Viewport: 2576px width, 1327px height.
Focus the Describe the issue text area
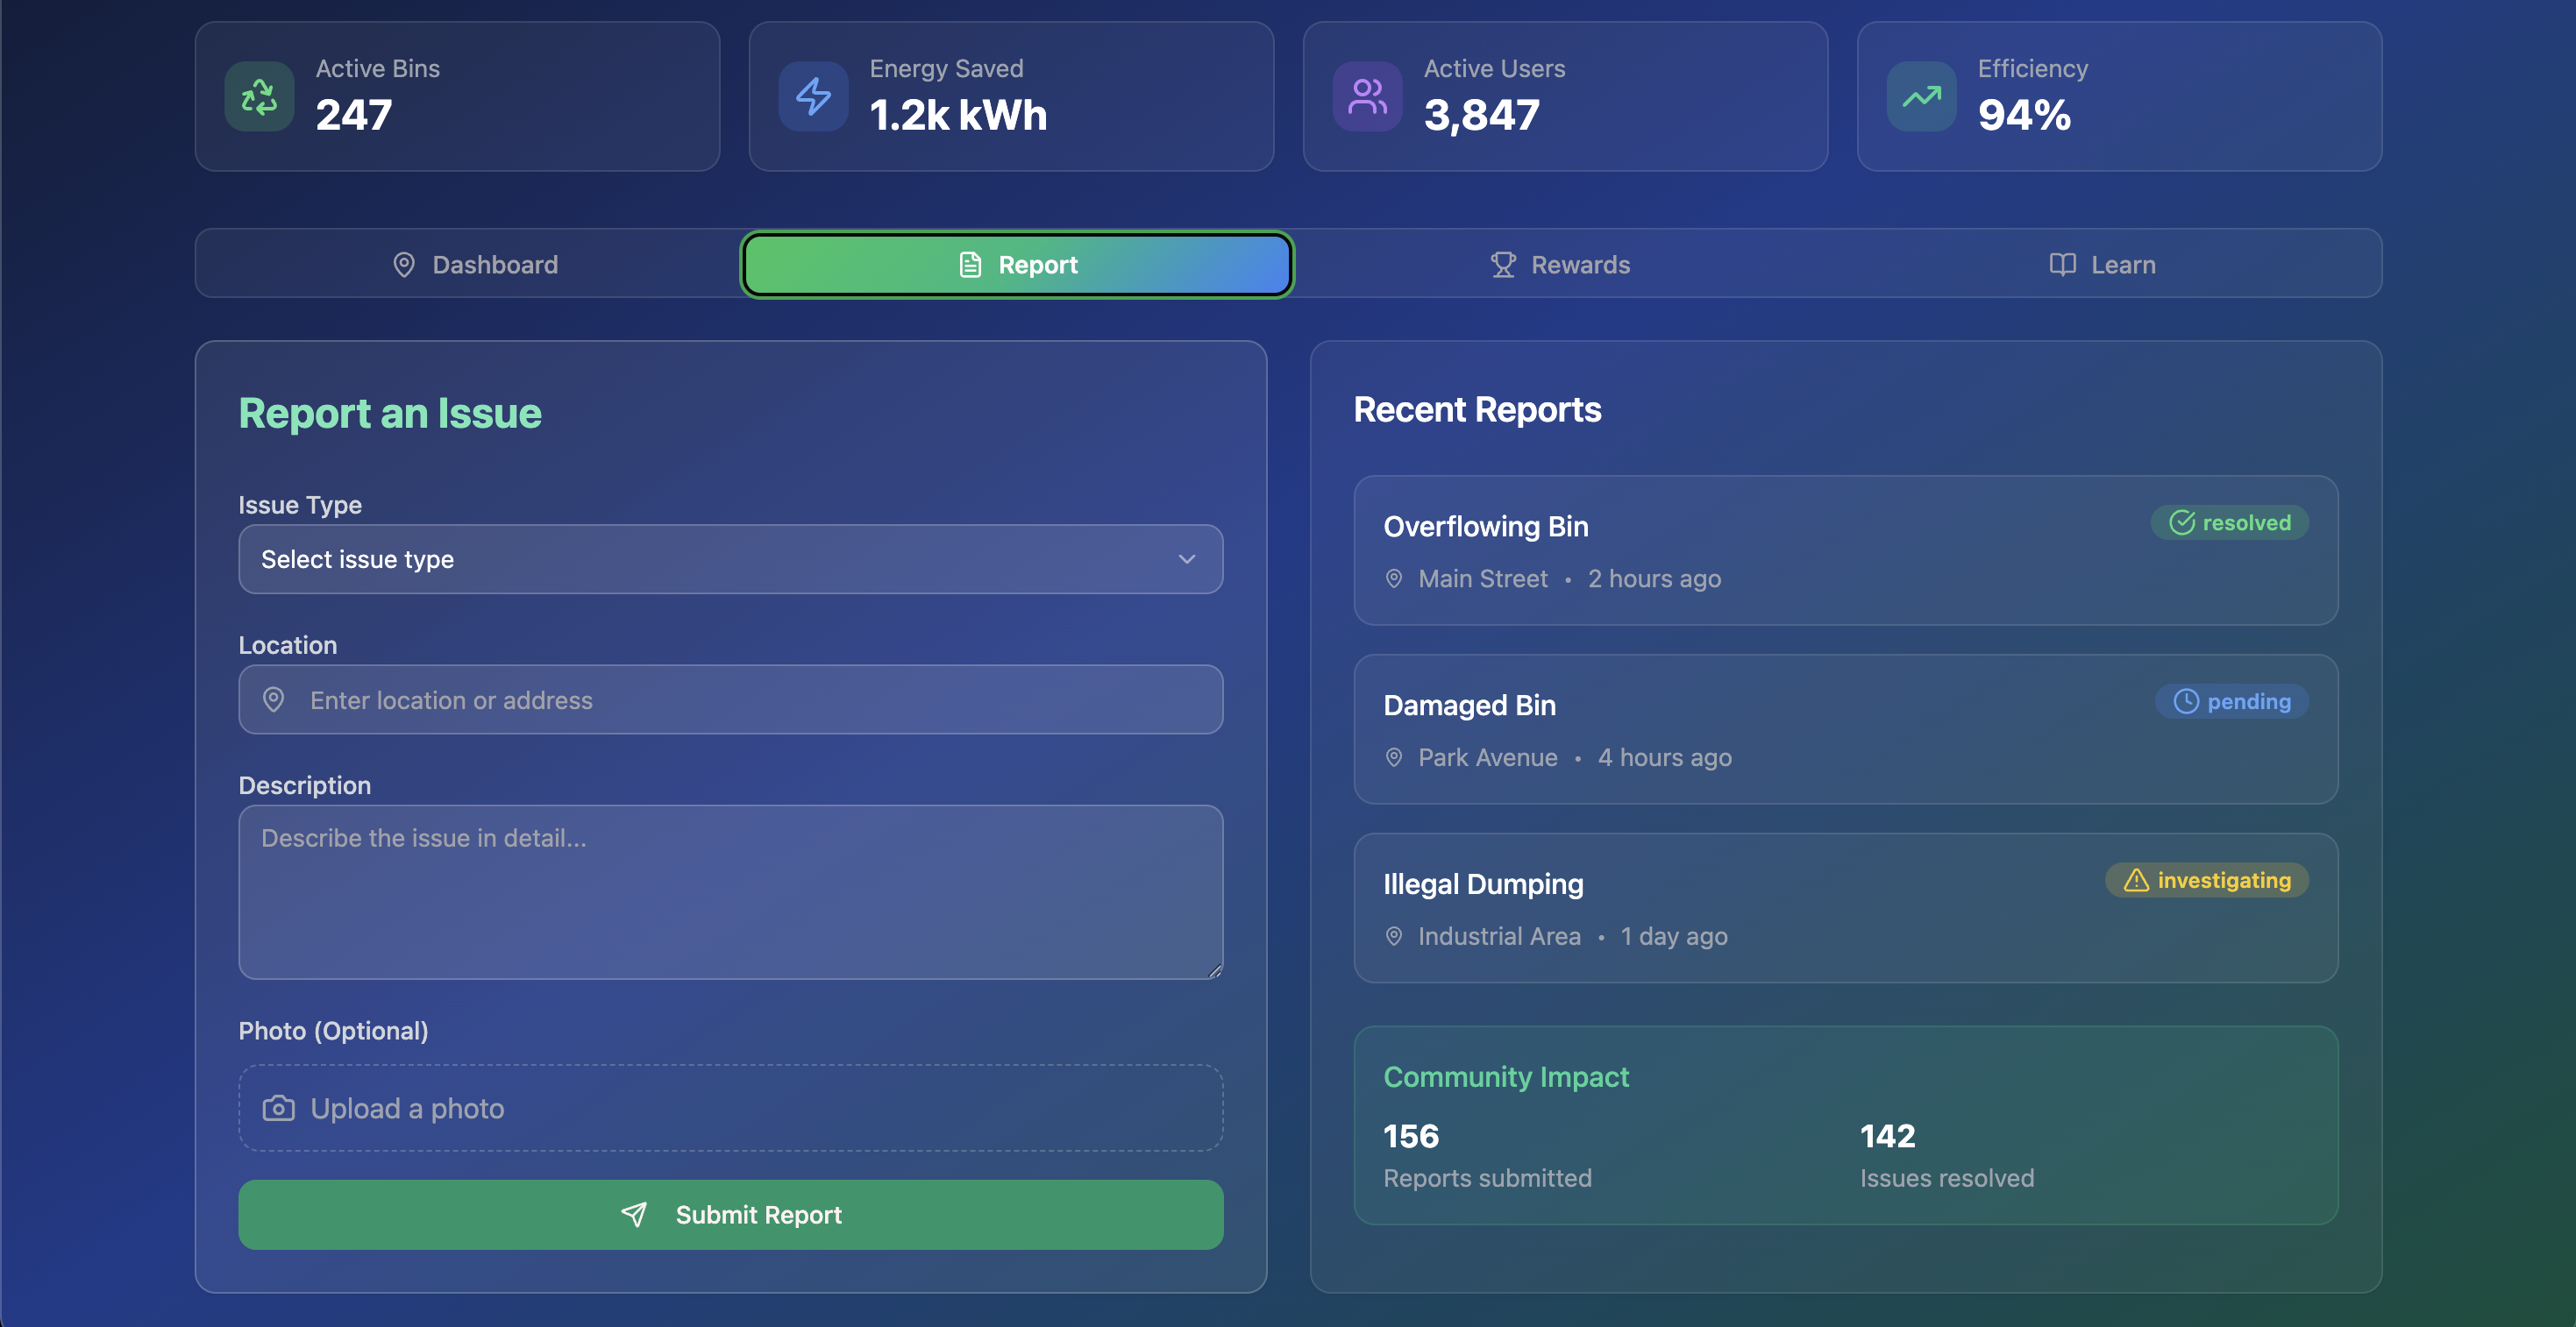point(730,892)
